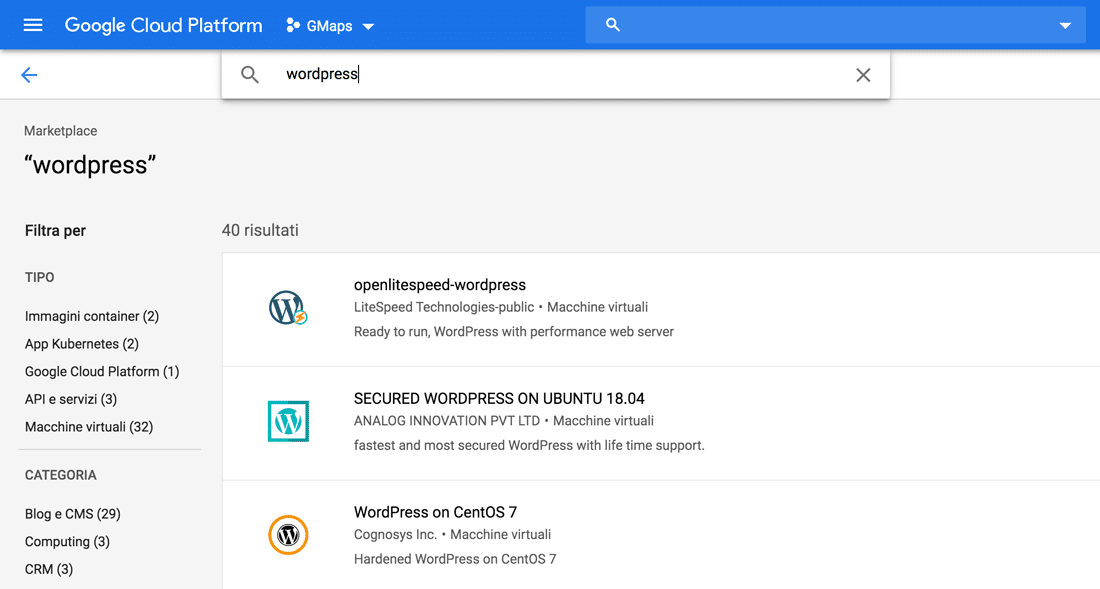Image resolution: width=1100 pixels, height=589 pixels.
Task: Open SECURED WORDPRESS ON UBUNTU 18.04 result
Action: [499, 398]
